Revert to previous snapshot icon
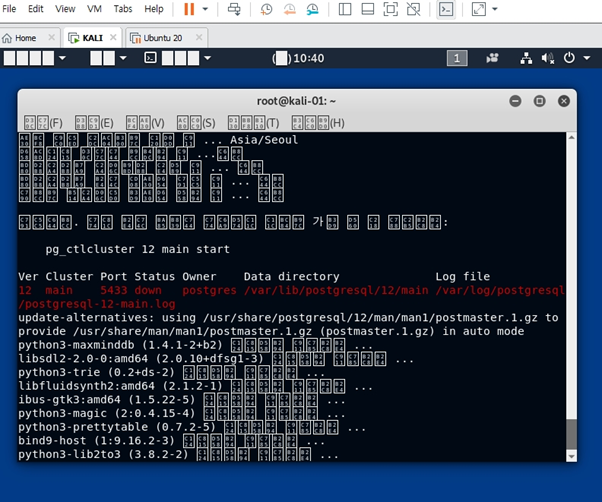602x502 pixels. [289, 9]
